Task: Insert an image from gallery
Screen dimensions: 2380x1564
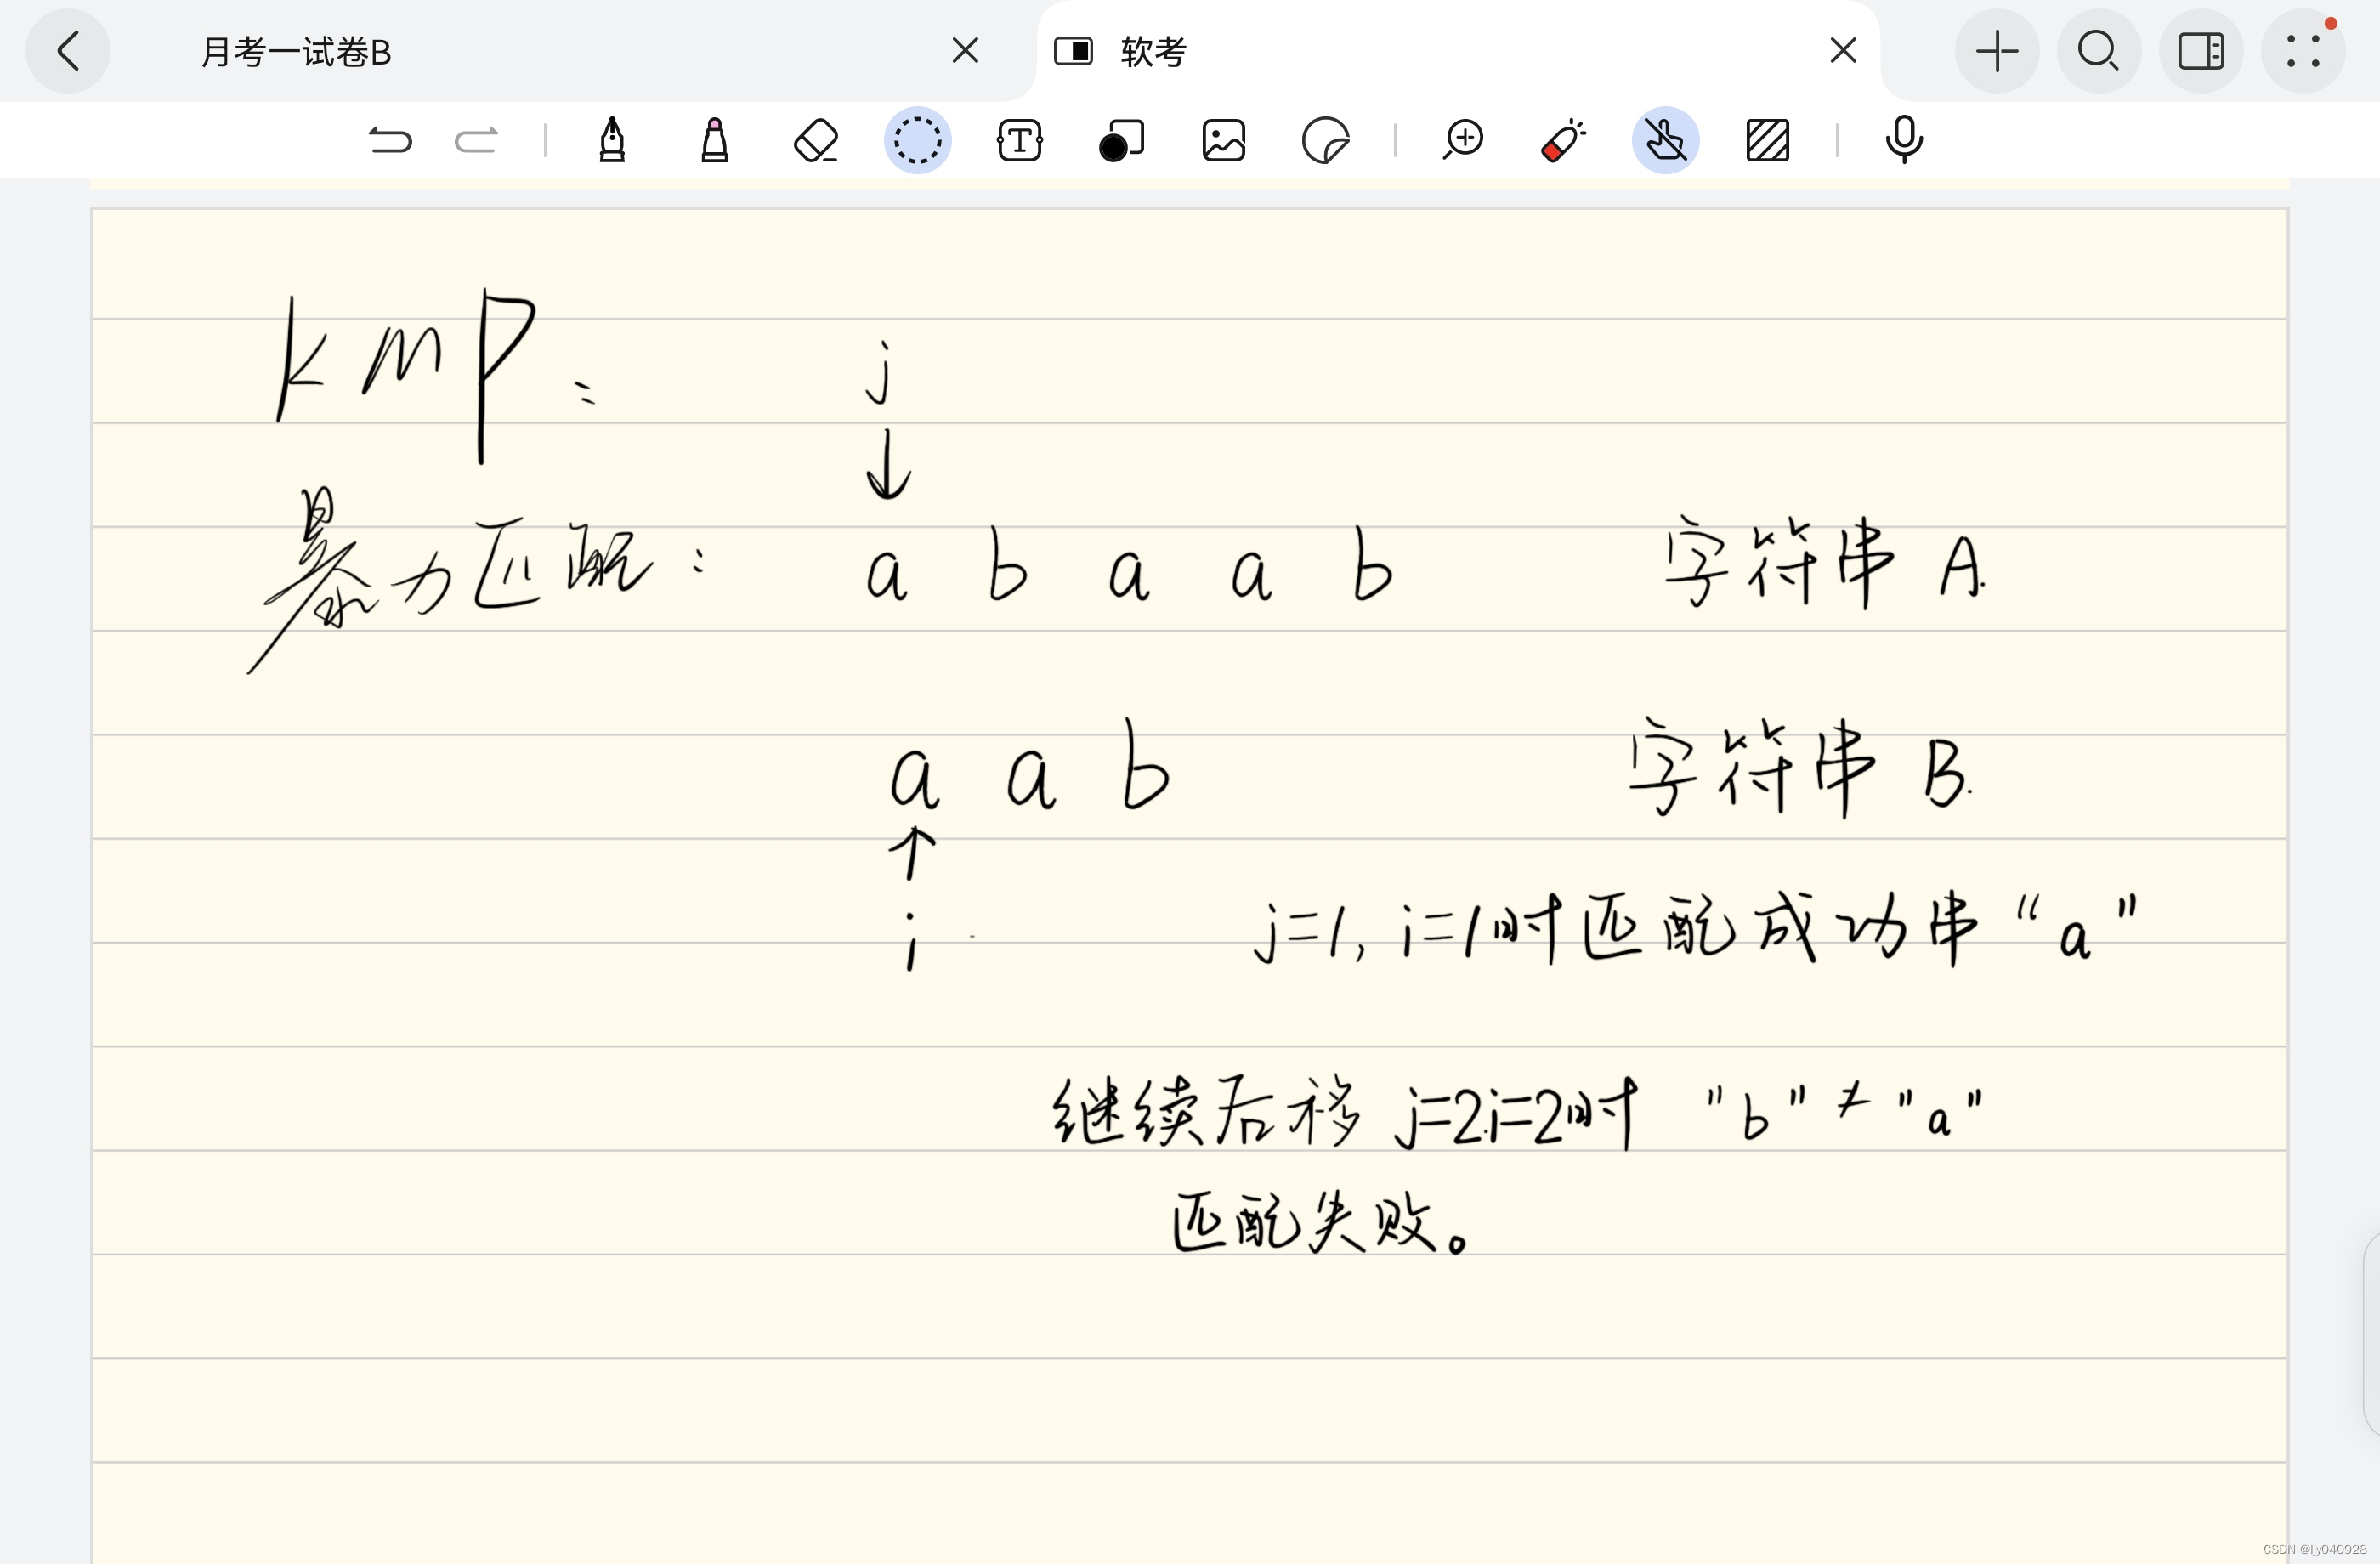Action: pos(1223,140)
